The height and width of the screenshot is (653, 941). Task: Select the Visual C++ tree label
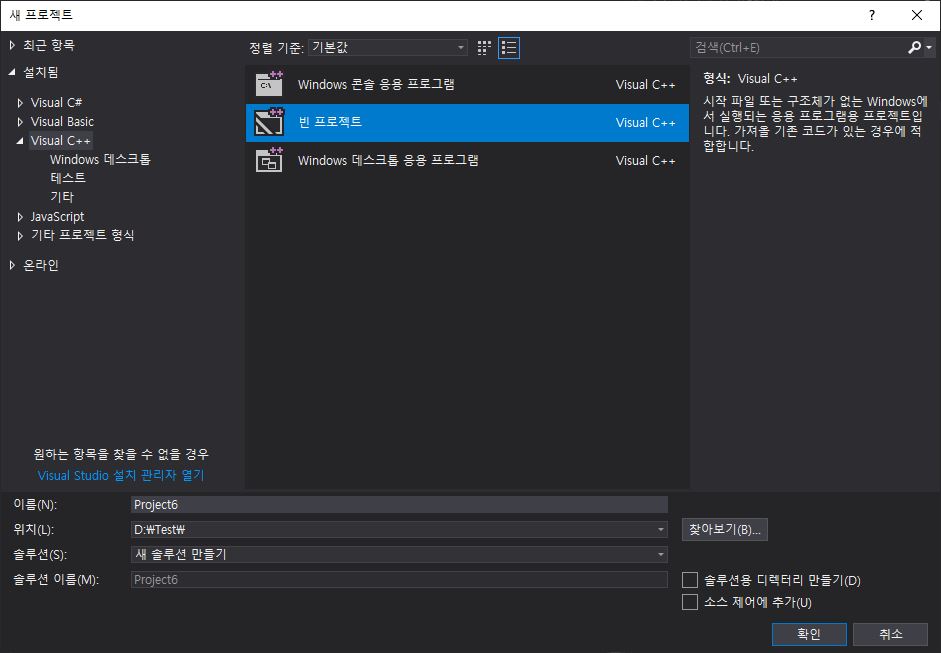point(61,140)
